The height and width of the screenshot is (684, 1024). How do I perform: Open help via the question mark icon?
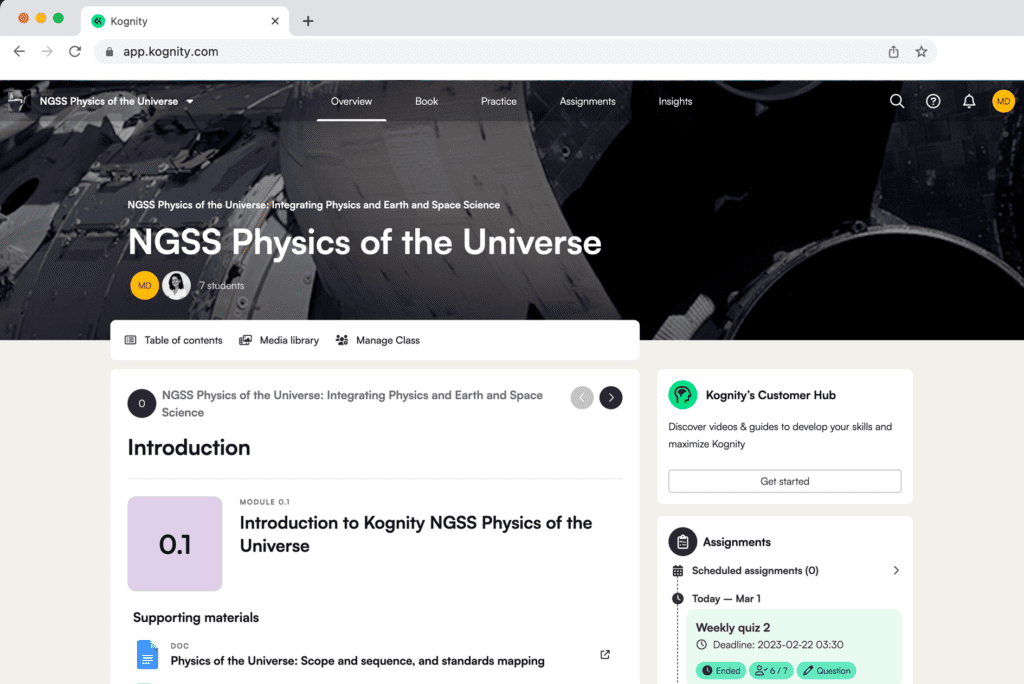933,101
